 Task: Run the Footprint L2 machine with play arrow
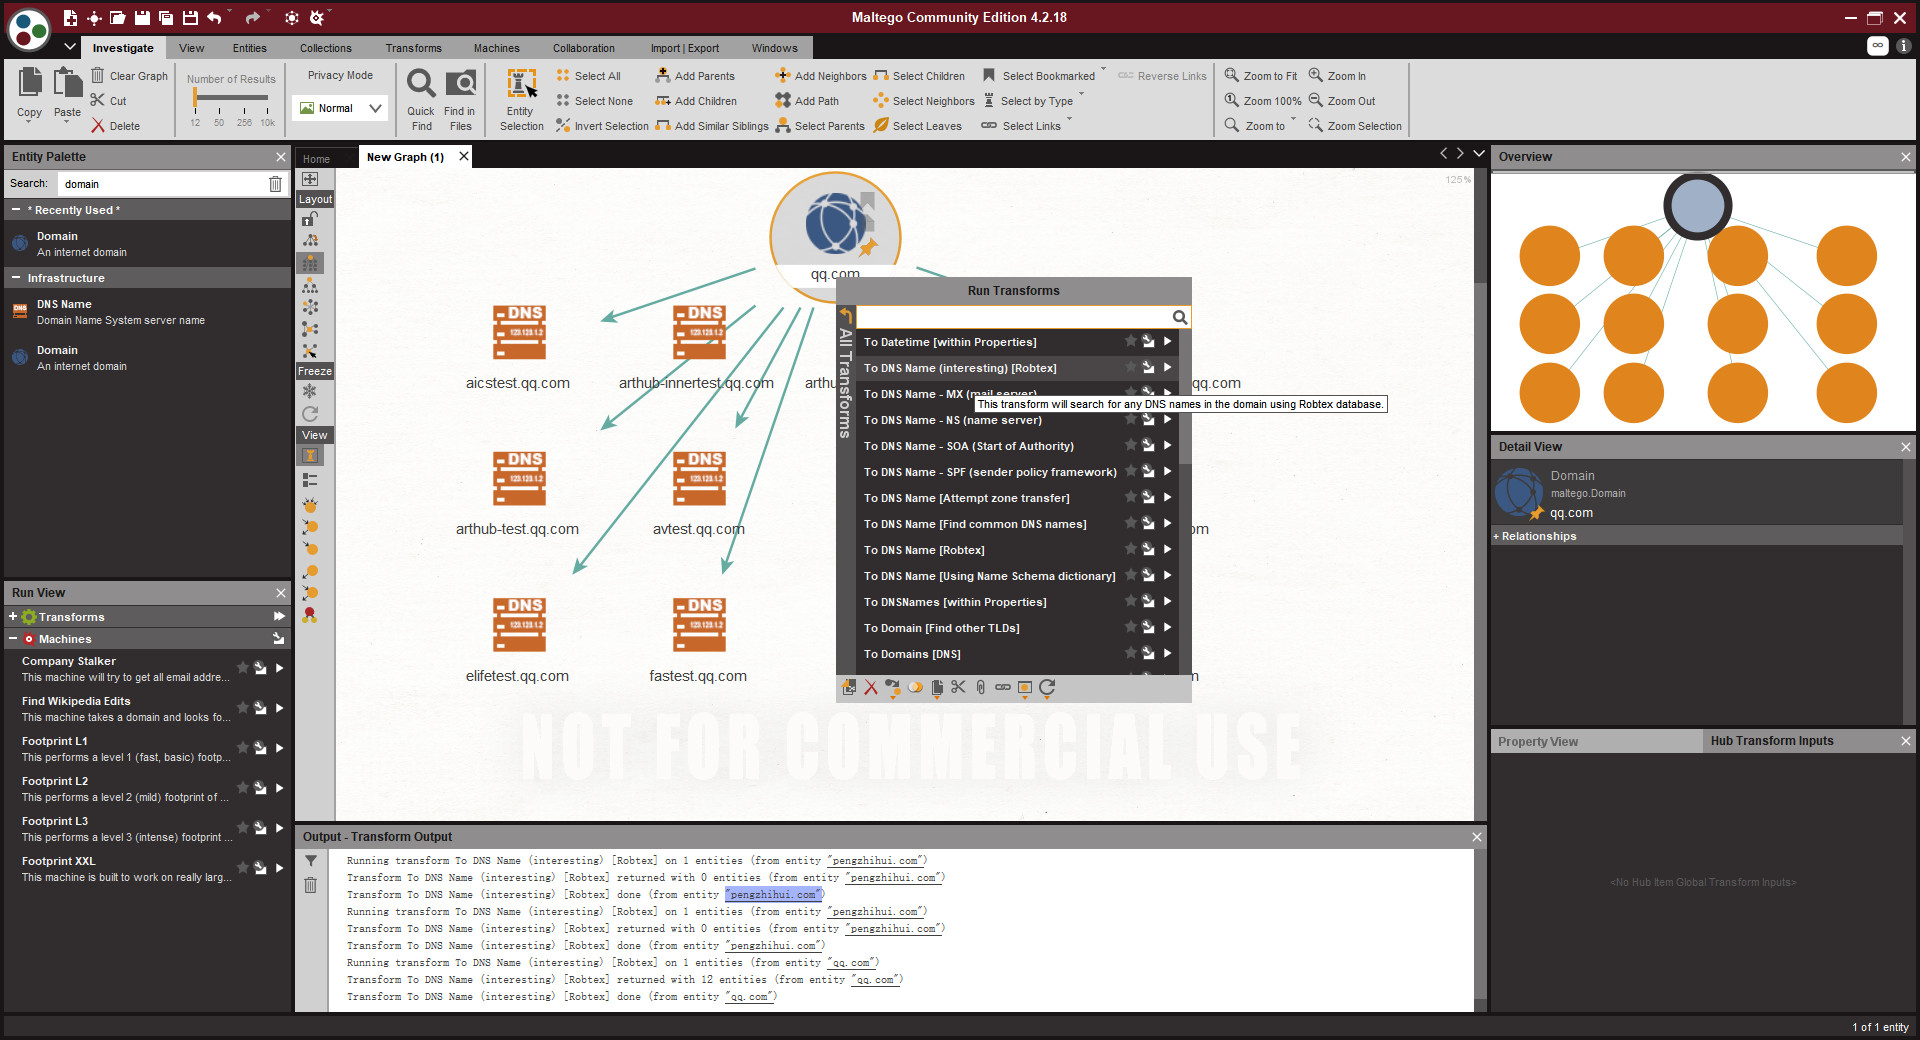[x=279, y=788]
